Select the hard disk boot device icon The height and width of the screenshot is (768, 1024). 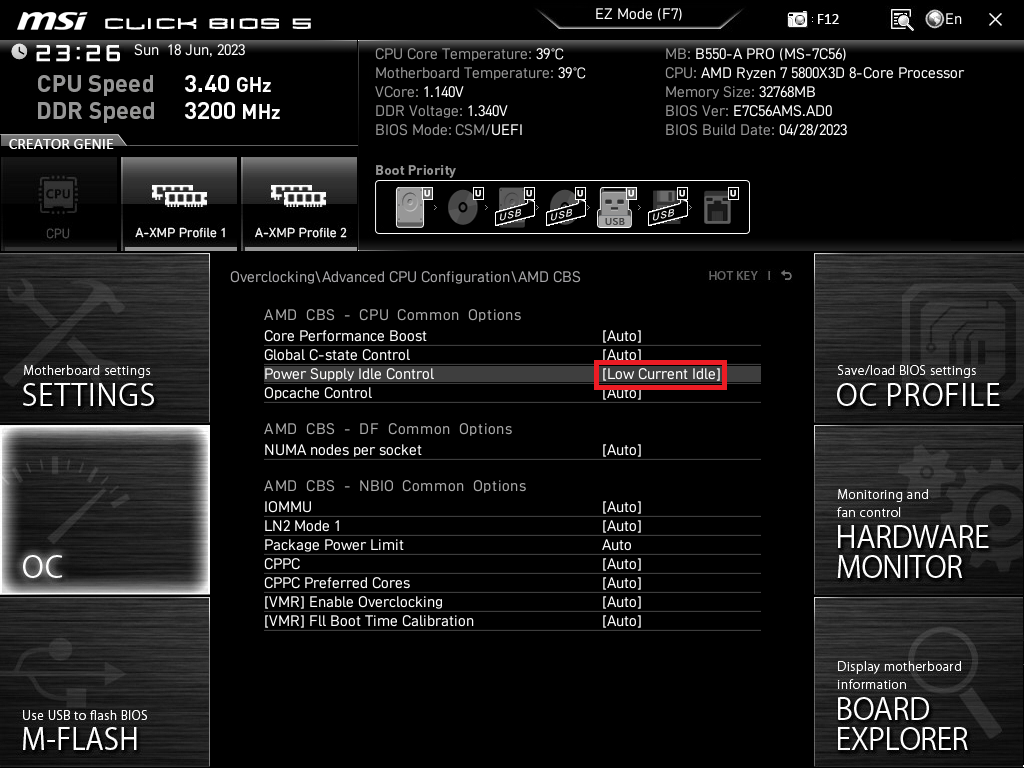413,207
